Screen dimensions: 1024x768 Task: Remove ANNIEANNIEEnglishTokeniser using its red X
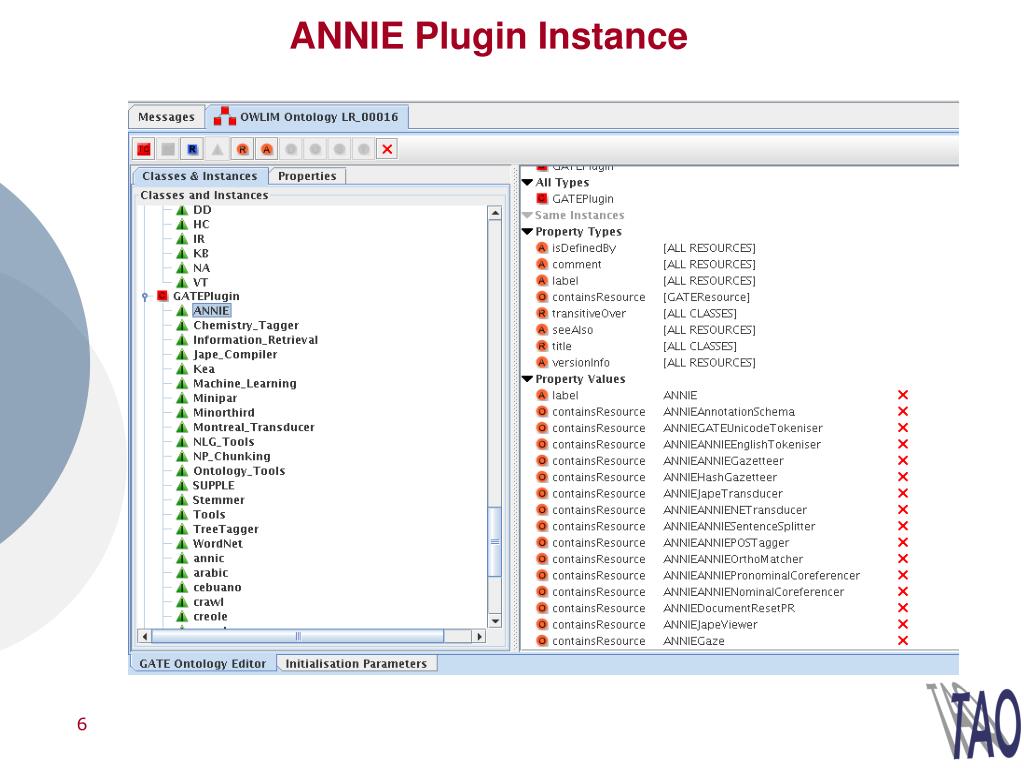(x=903, y=444)
